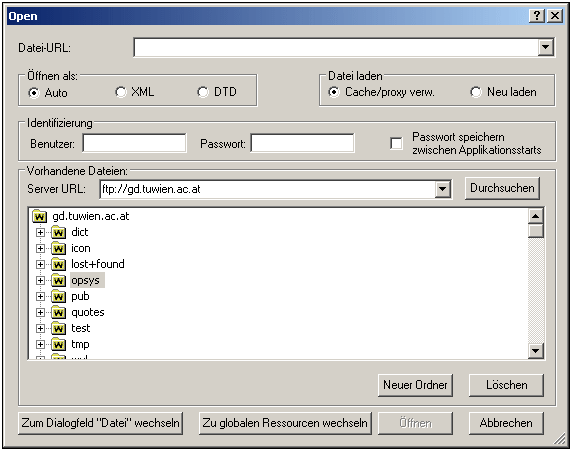
Task: Click the Neuer Ordner button
Action: tap(415, 385)
